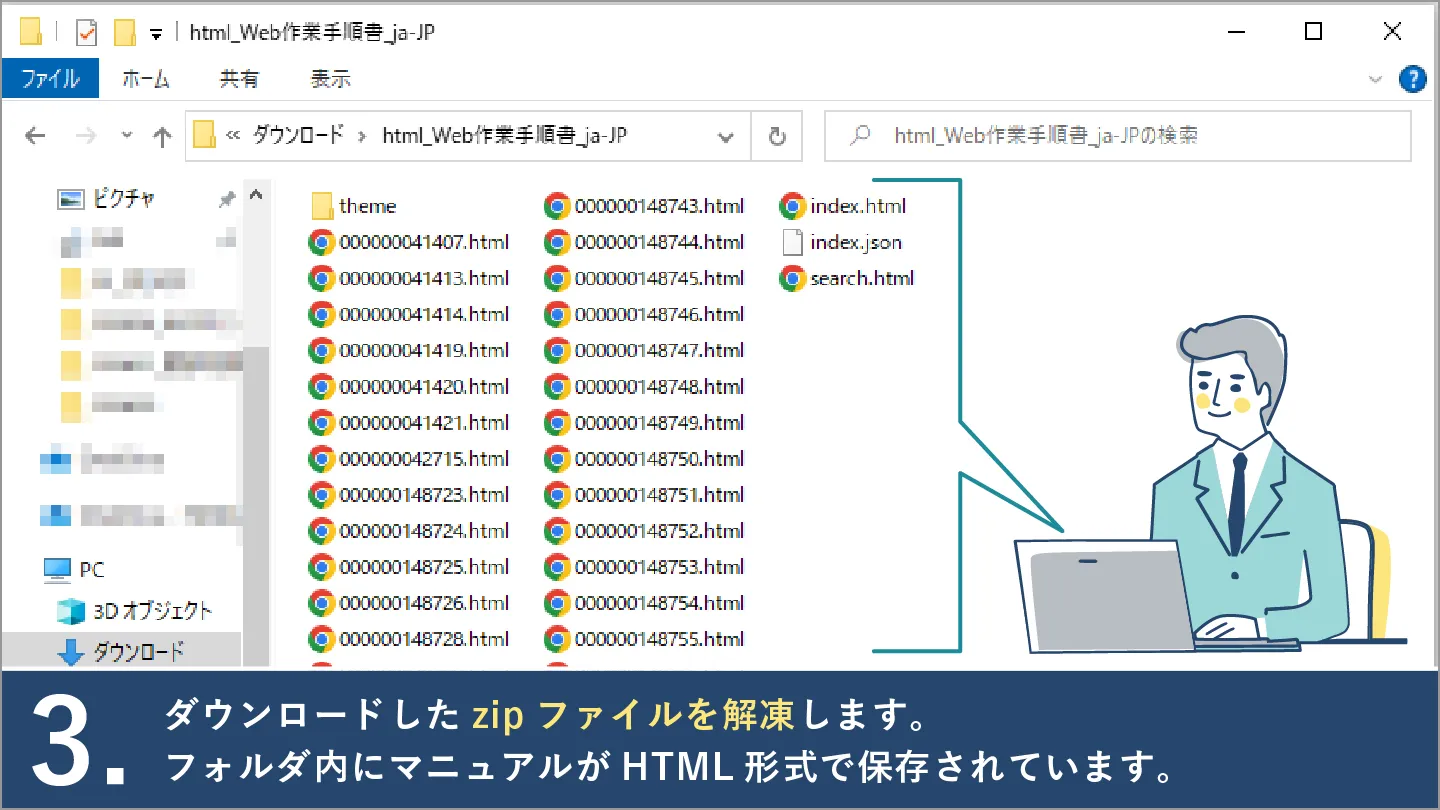Expand the ribbon with the chevron

(x=1375, y=79)
